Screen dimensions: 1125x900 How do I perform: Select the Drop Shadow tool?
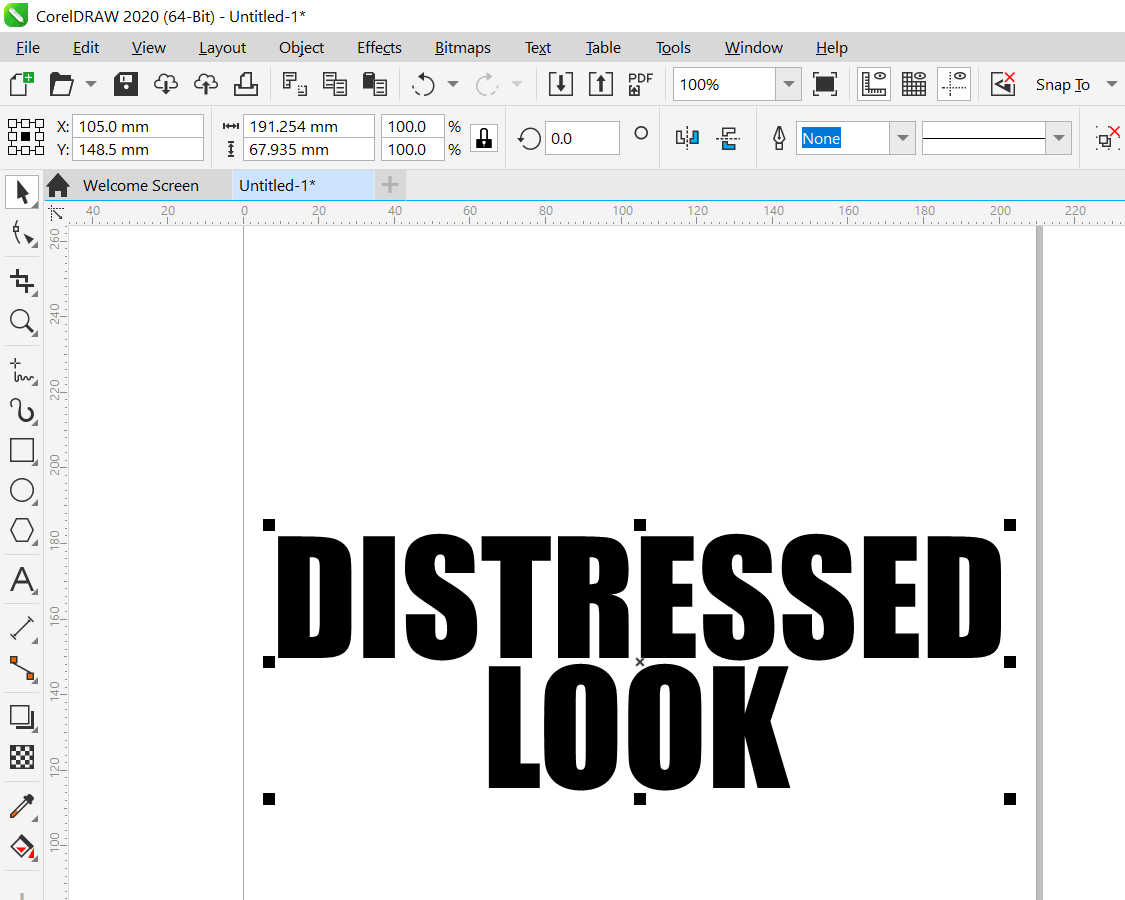[x=22, y=717]
